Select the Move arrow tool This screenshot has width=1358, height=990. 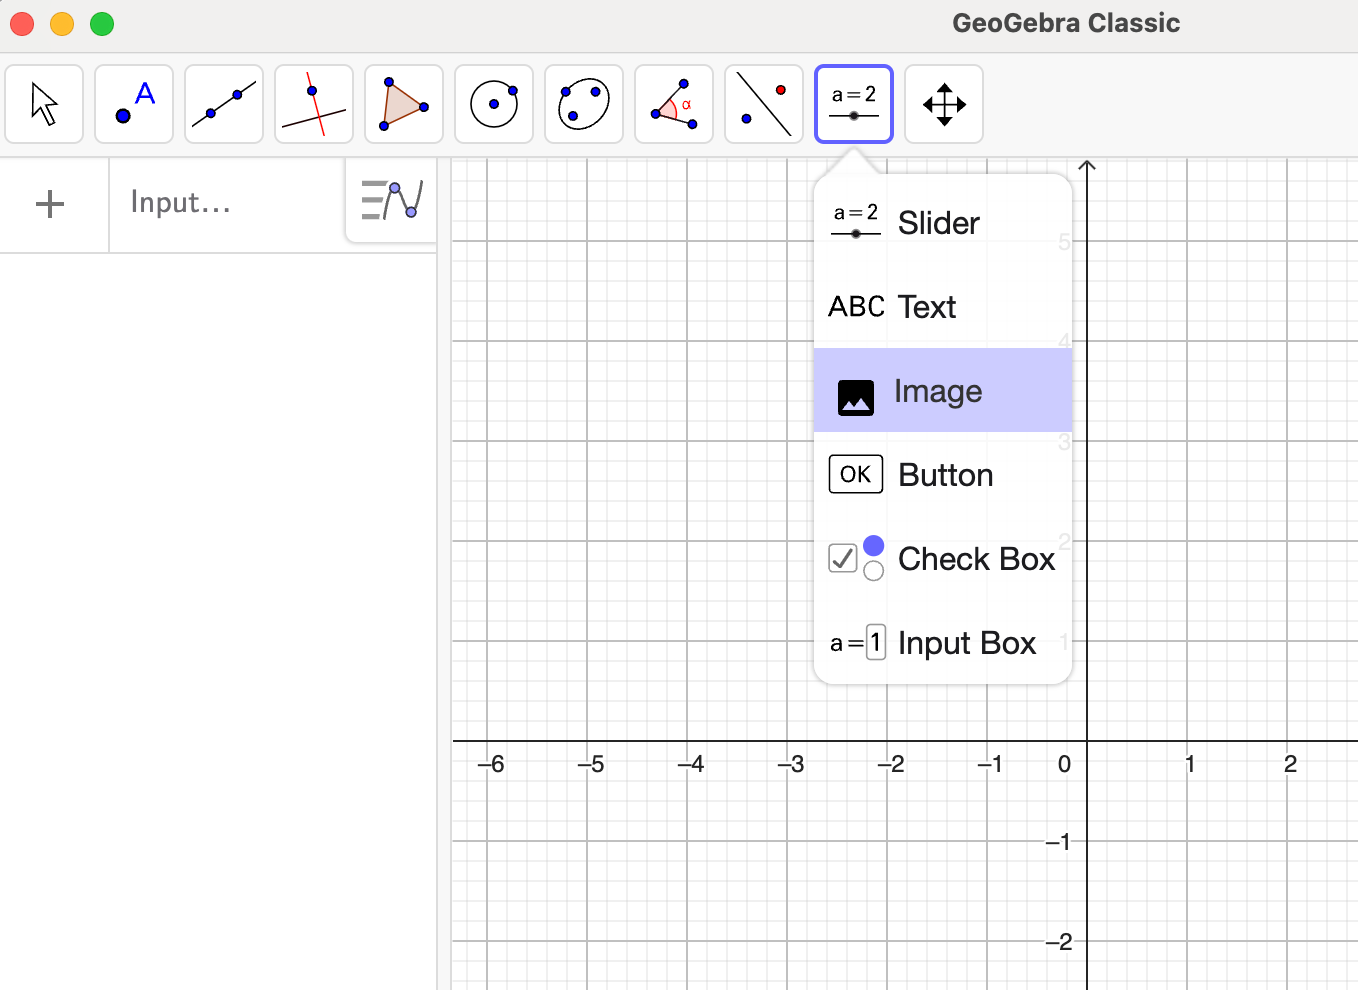click(44, 104)
